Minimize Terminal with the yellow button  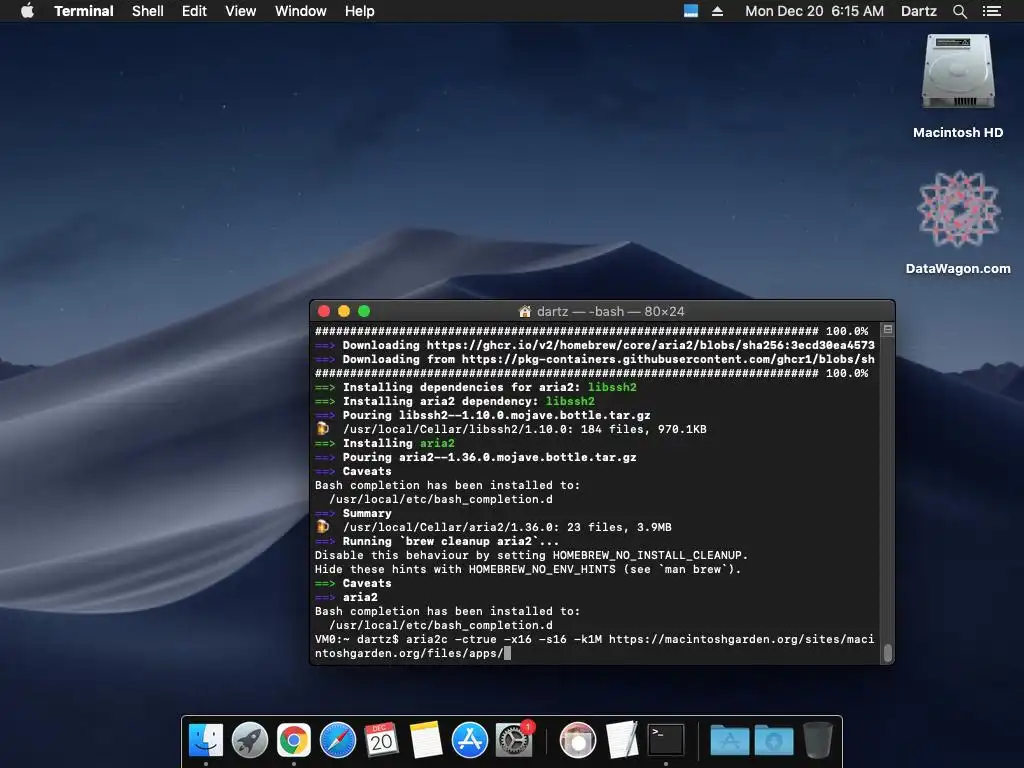tap(344, 312)
